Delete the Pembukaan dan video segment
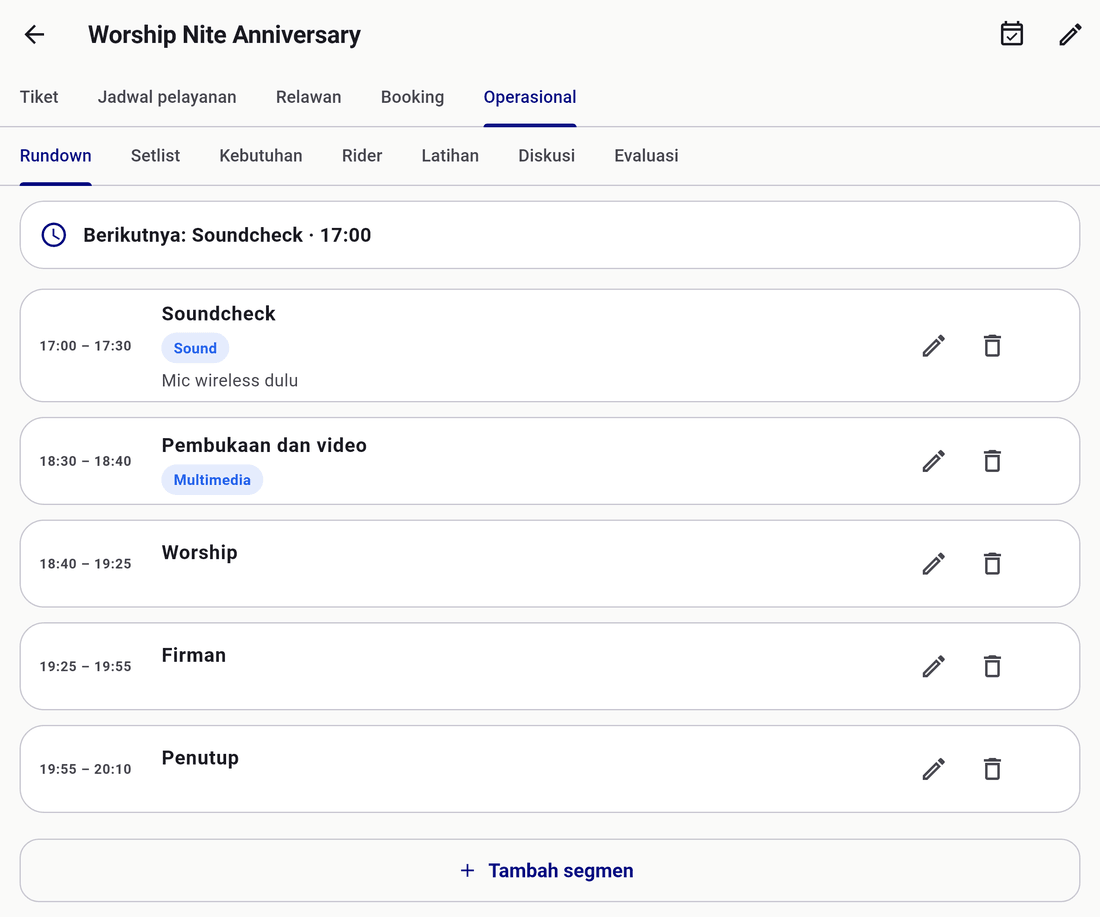The width and height of the screenshot is (1100, 917). (992, 462)
